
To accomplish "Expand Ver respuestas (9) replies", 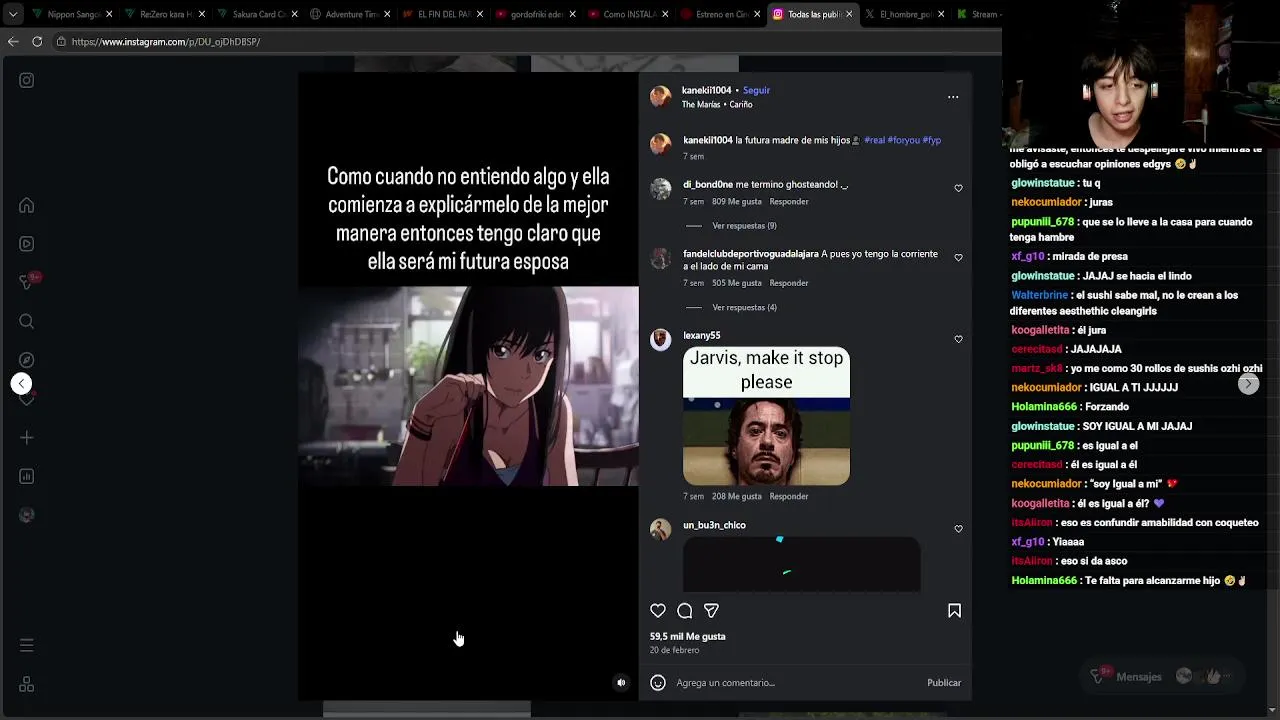I will (744, 226).
